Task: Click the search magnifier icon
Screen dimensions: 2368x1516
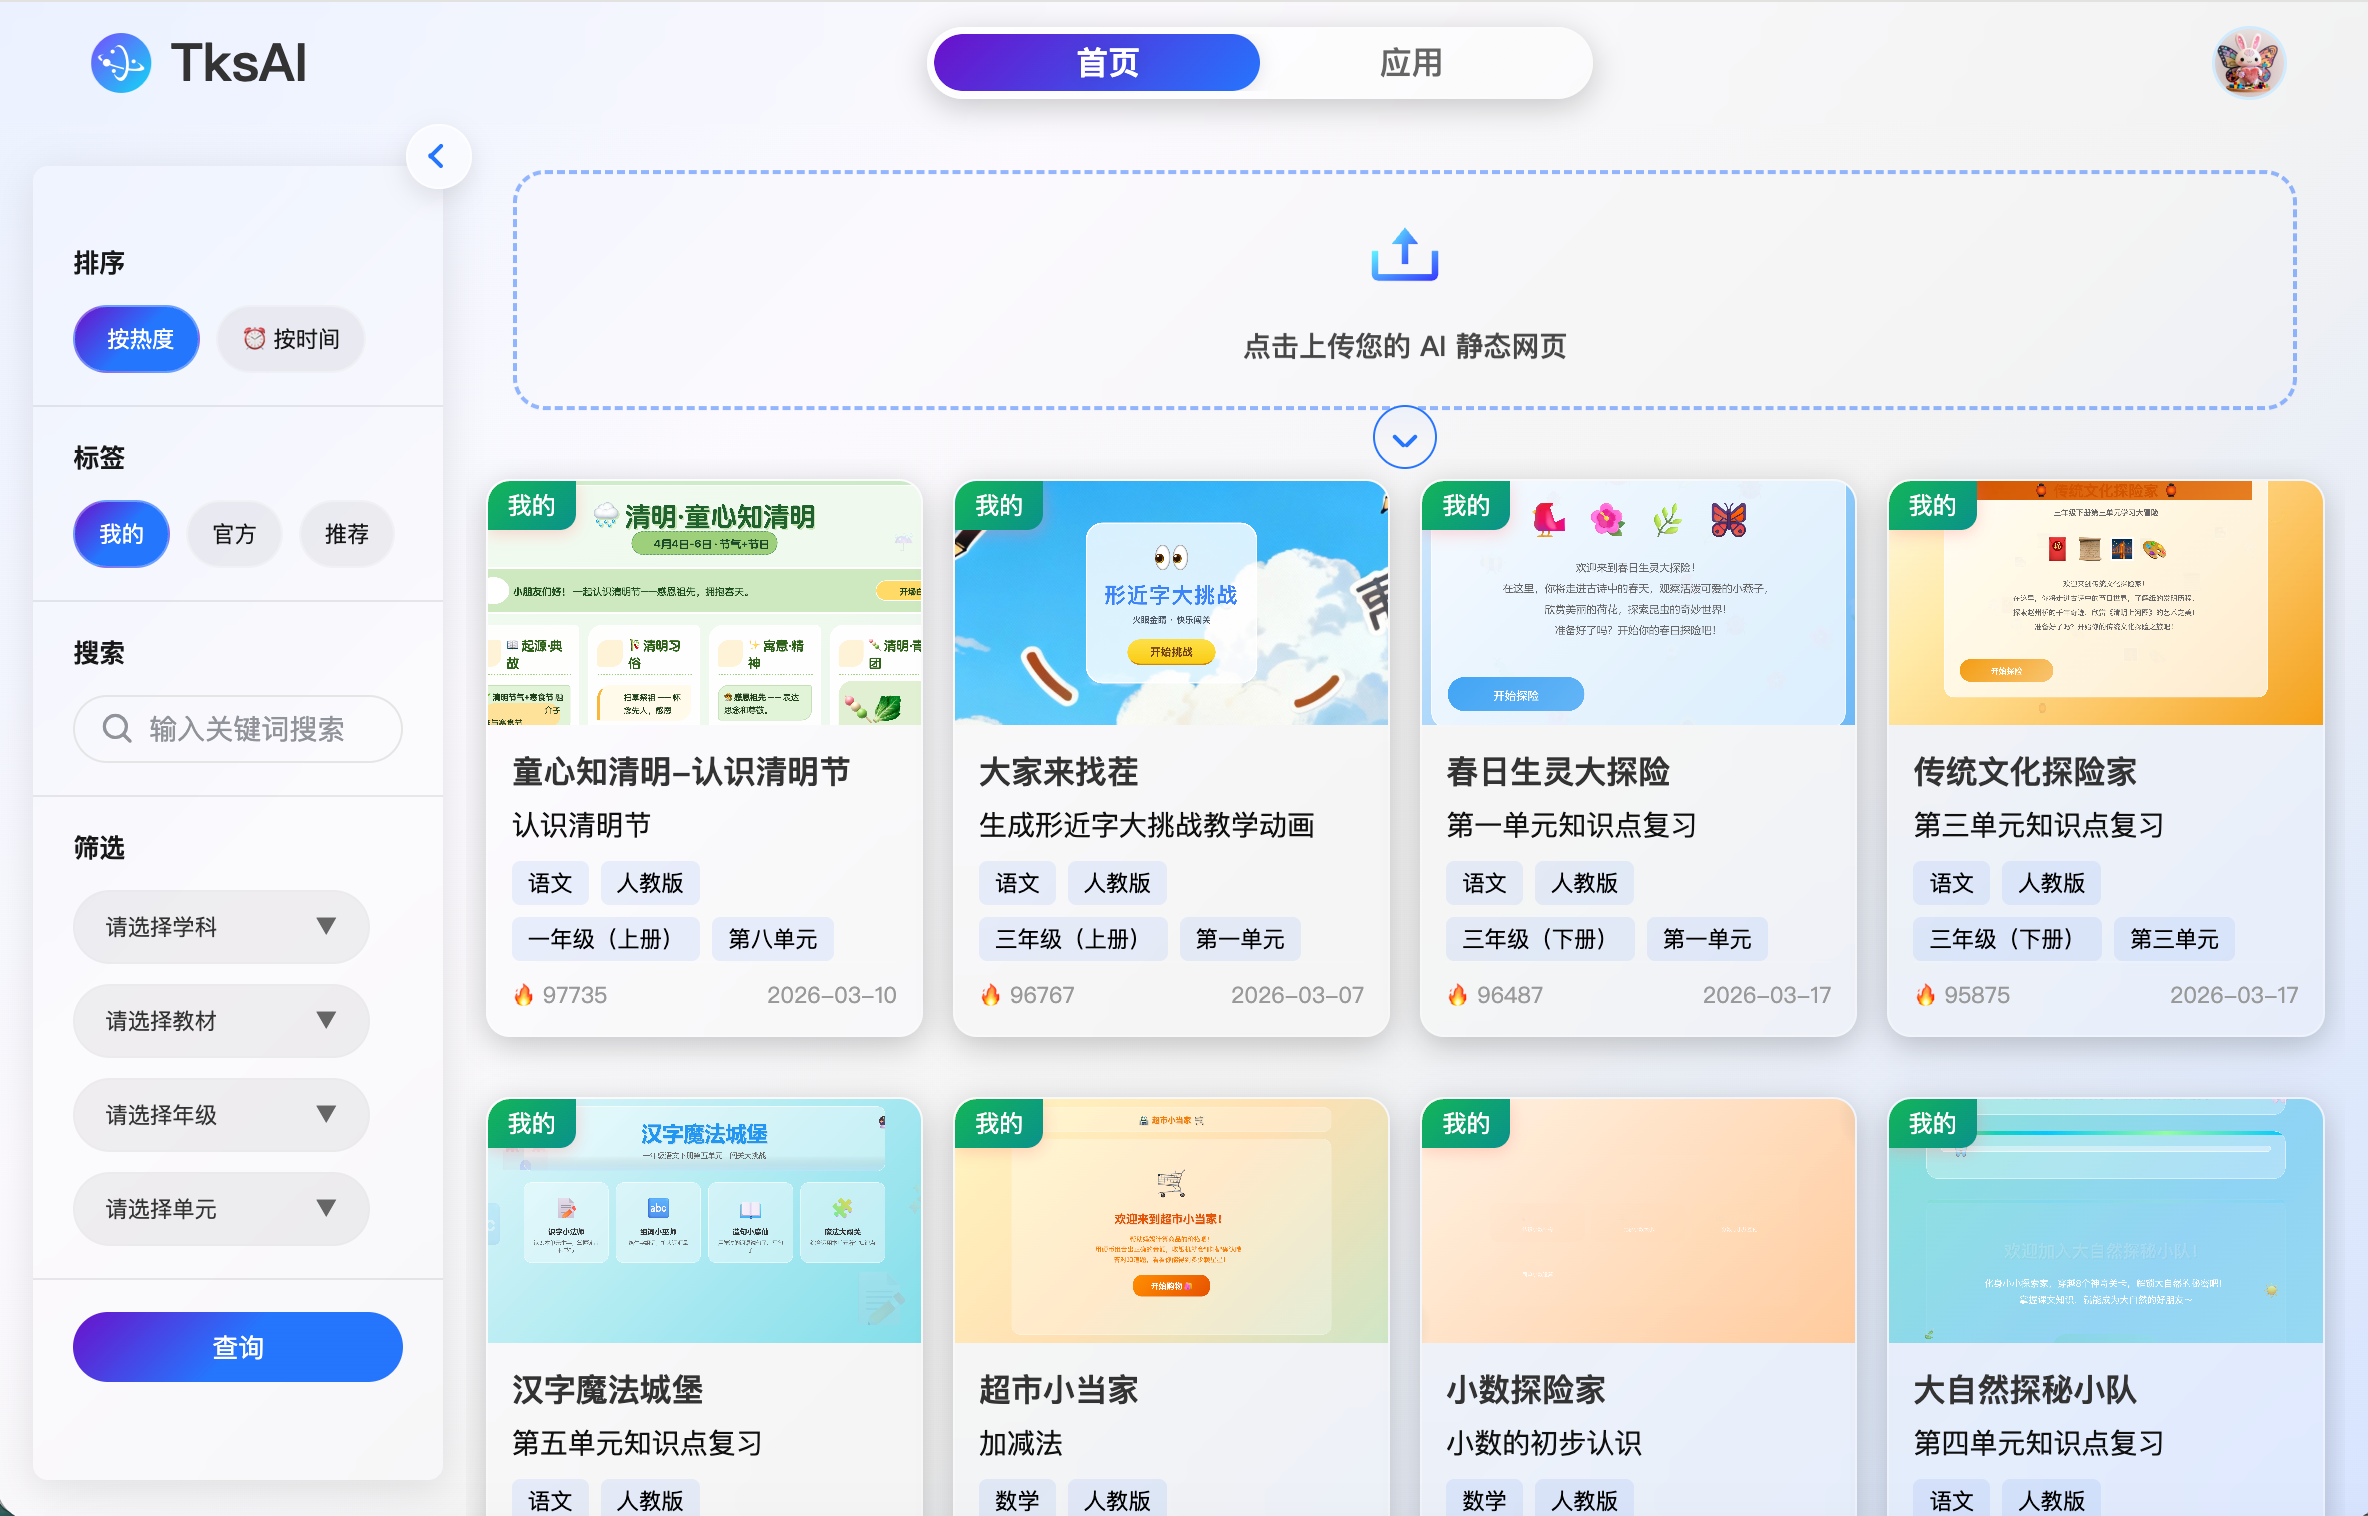Action: click(117, 729)
